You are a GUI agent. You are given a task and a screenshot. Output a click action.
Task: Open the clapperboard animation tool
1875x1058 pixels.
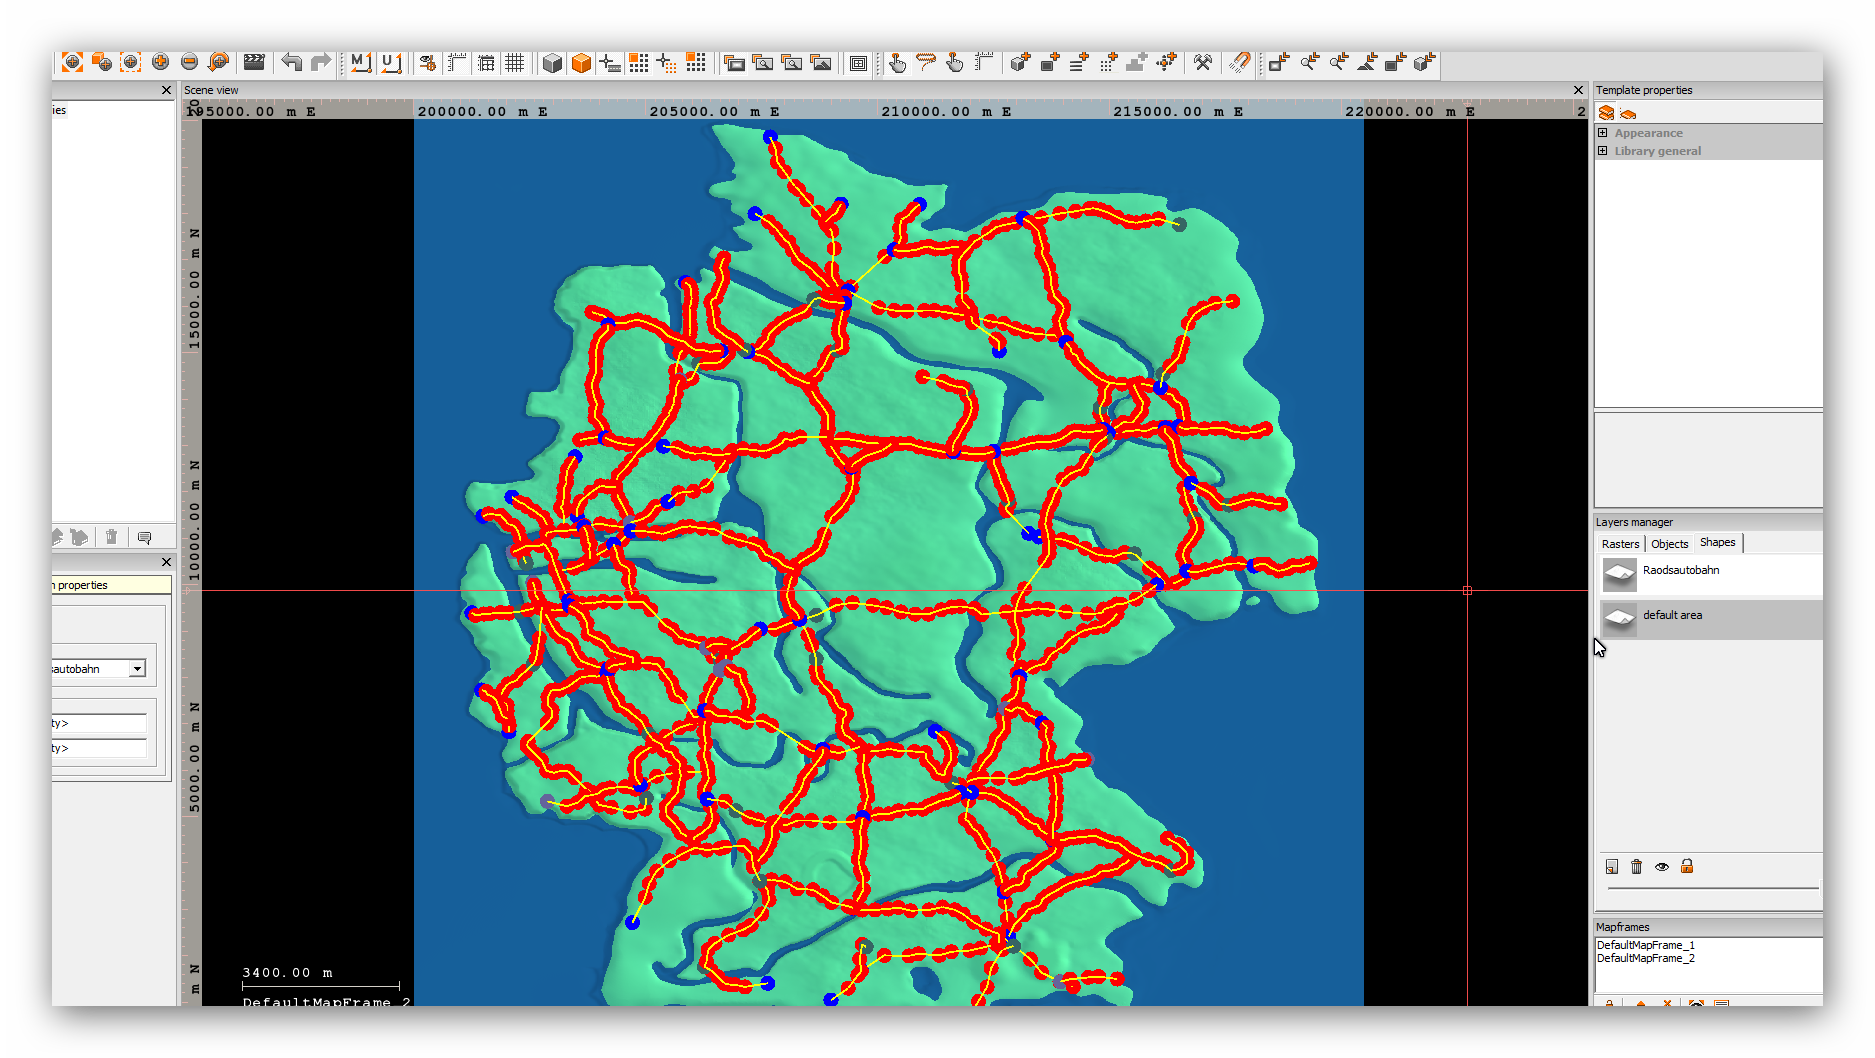tap(254, 63)
